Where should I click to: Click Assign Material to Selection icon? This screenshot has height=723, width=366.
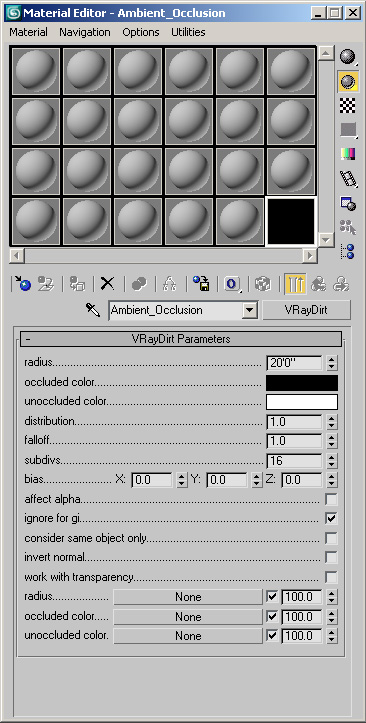77,284
